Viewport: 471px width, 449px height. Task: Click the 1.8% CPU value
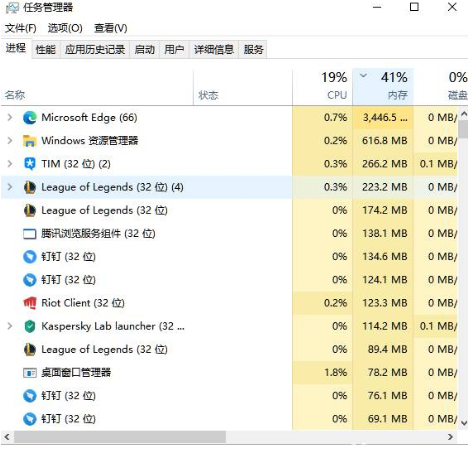(336, 373)
